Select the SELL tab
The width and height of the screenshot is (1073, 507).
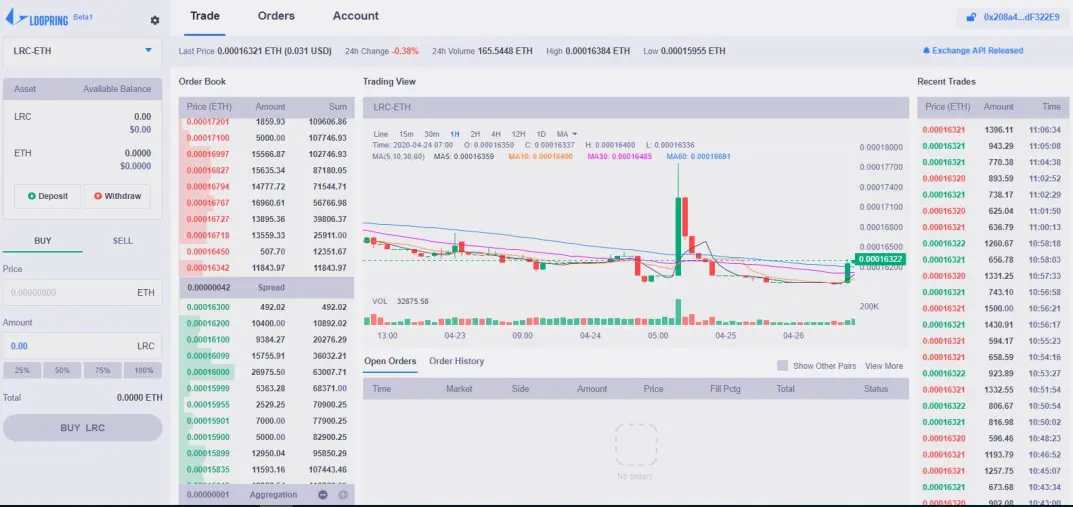click(122, 241)
